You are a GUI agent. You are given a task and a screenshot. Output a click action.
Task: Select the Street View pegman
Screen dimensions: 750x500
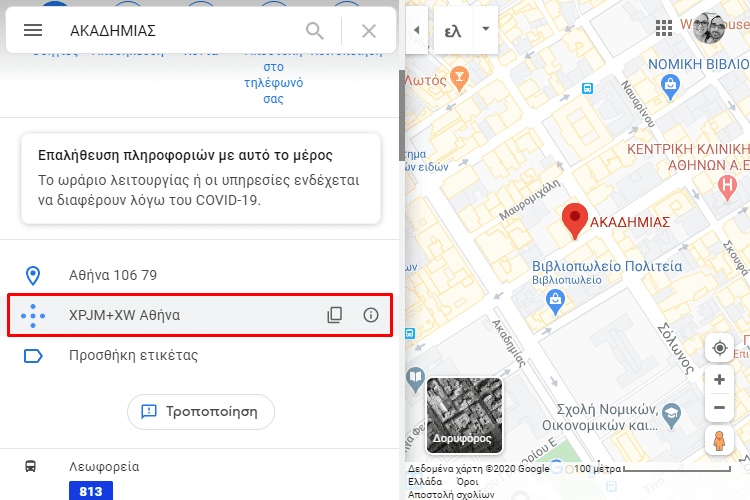click(x=719, y=440)
